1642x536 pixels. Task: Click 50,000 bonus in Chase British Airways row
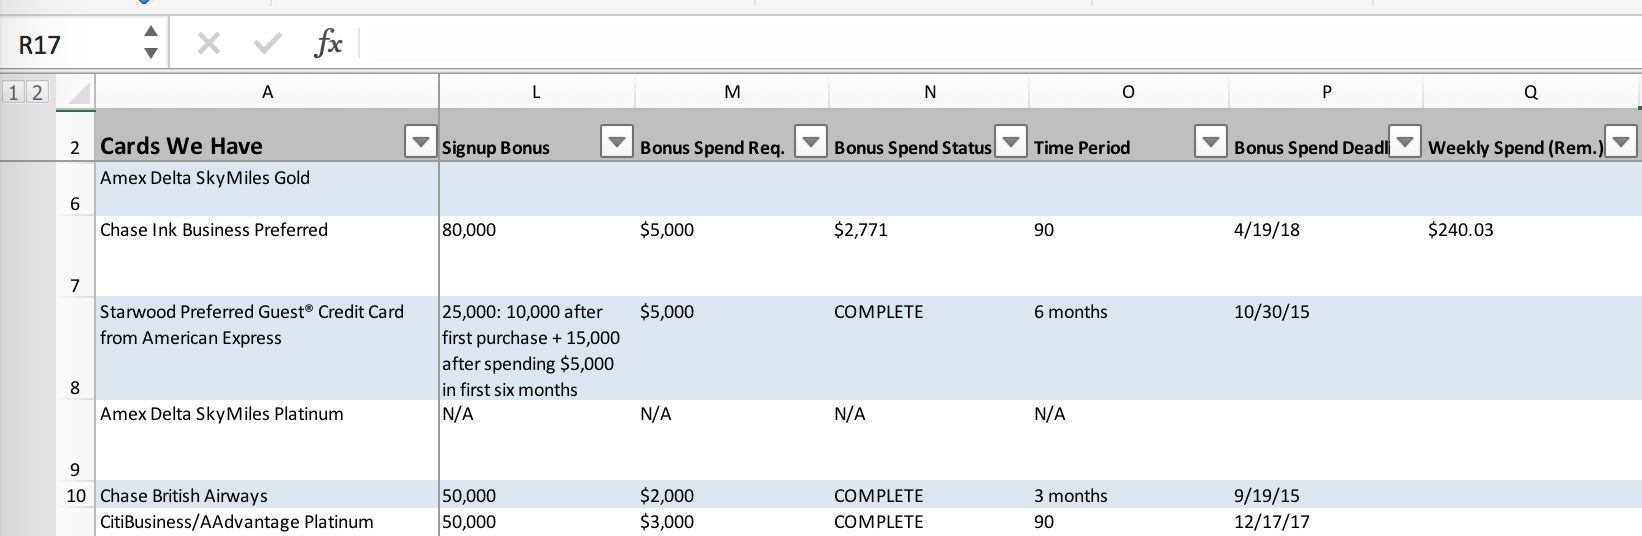click(537, 495)
